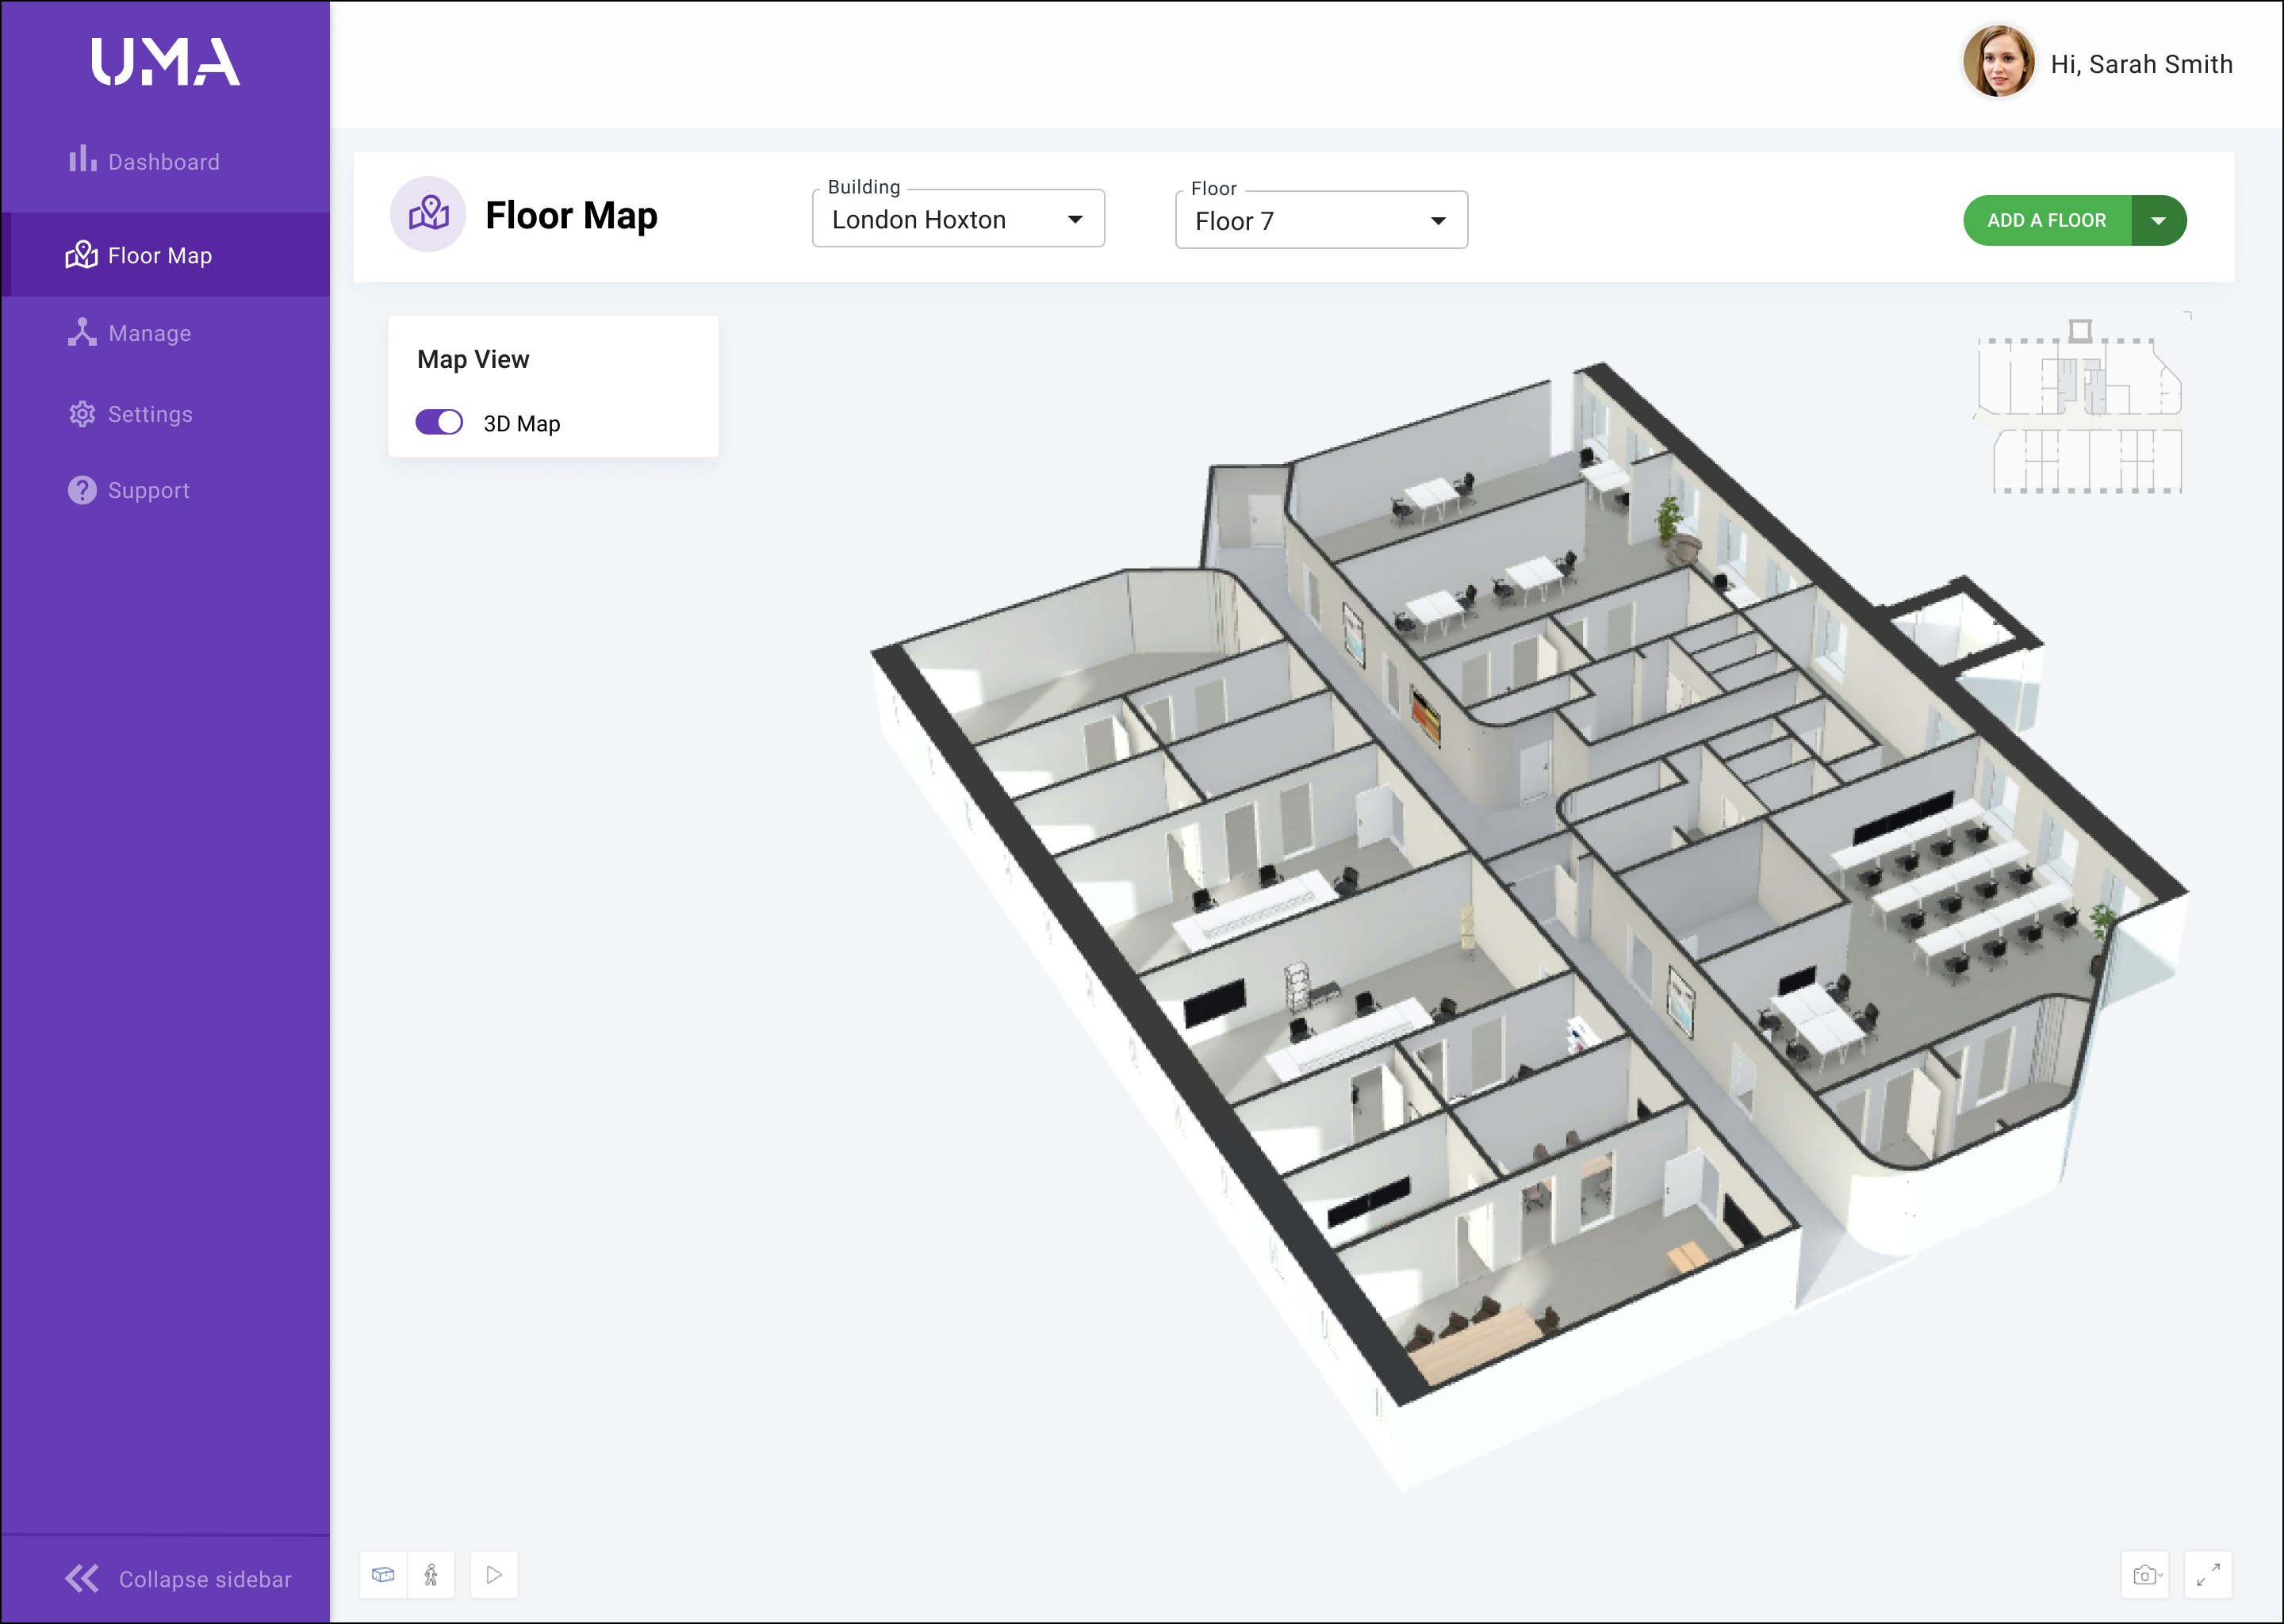Click the Collapse sidebar link
The width and height of the screenshot is (2284, 1624).
point(205,1579)
